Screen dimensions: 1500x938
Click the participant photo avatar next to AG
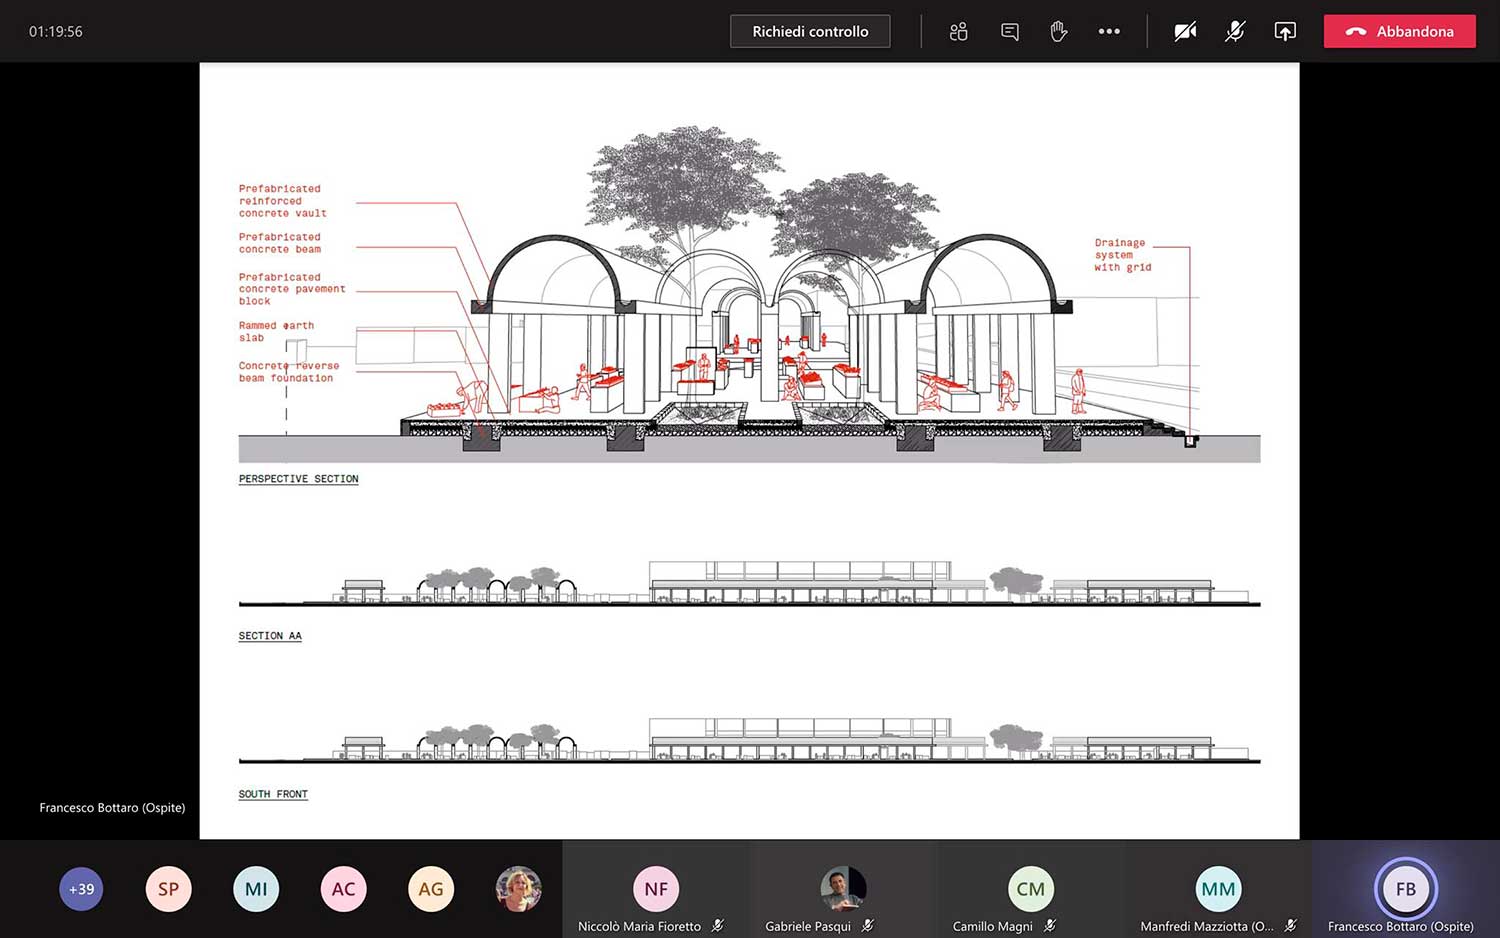518,889
